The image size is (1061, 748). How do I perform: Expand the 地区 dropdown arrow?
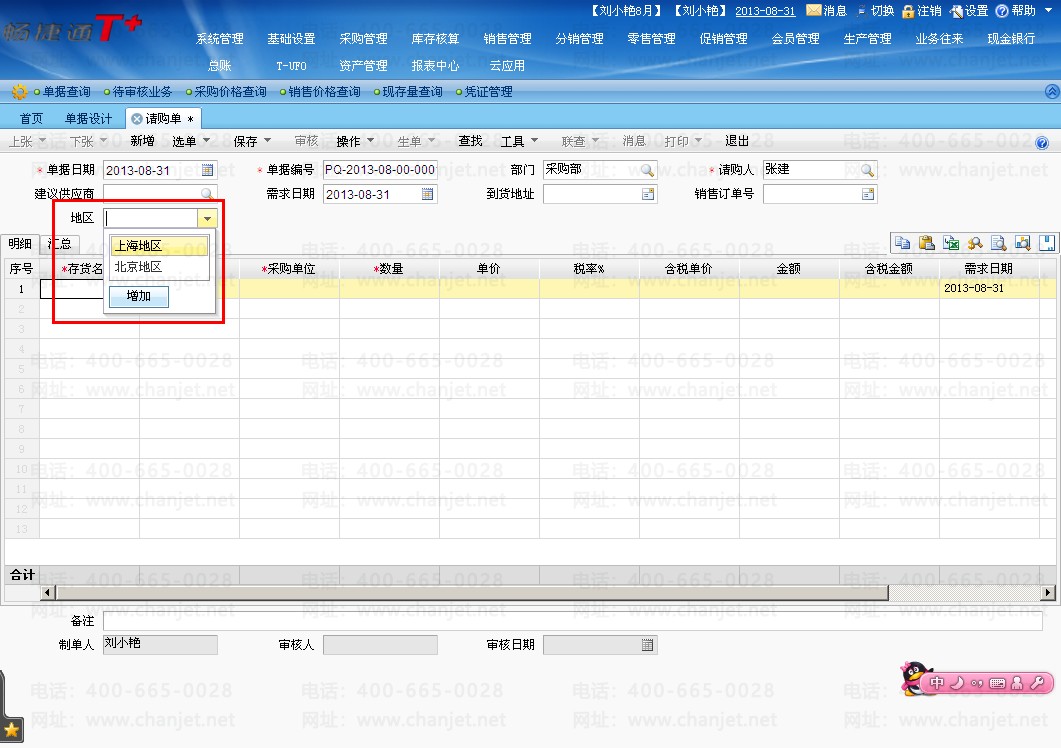pos(207,218)
